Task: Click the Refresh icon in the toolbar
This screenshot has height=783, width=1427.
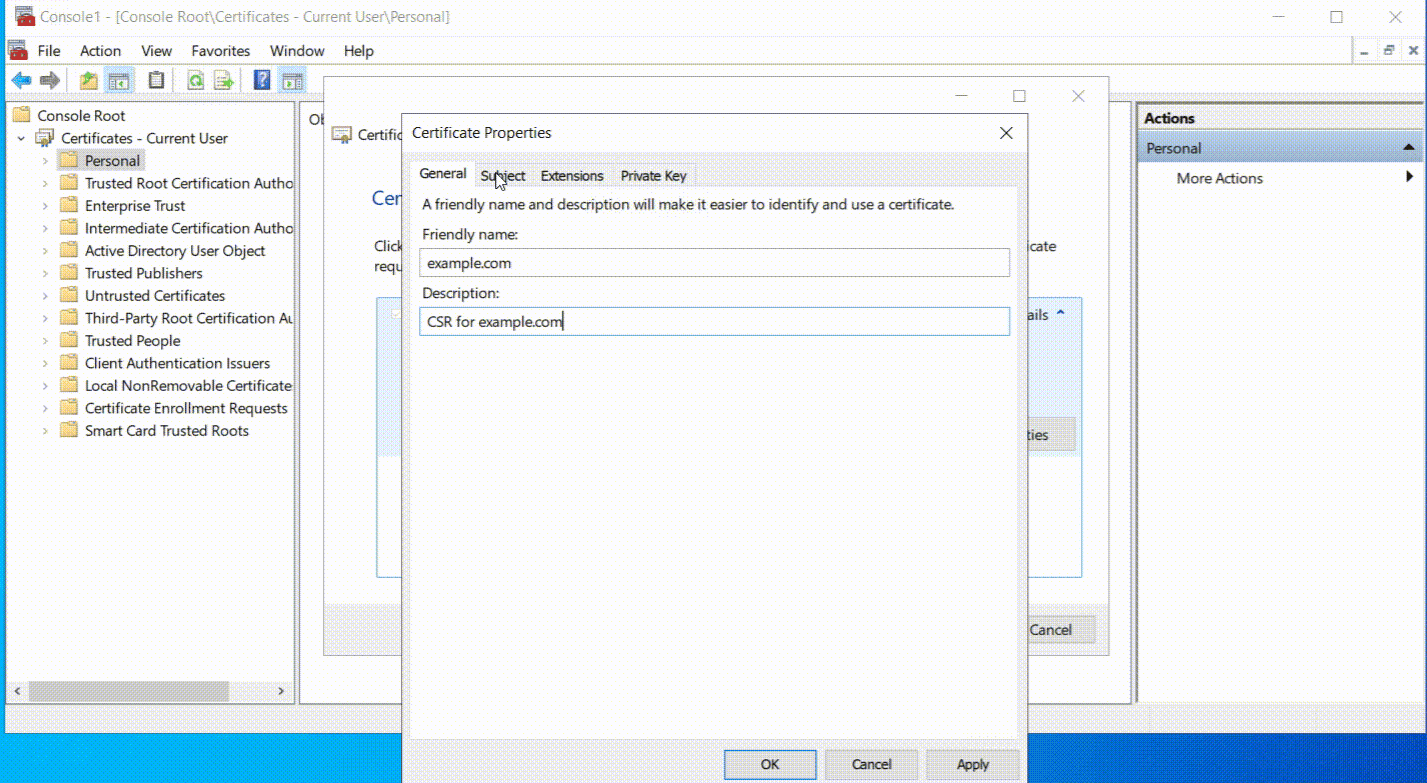Action: (x=195, y=80)
